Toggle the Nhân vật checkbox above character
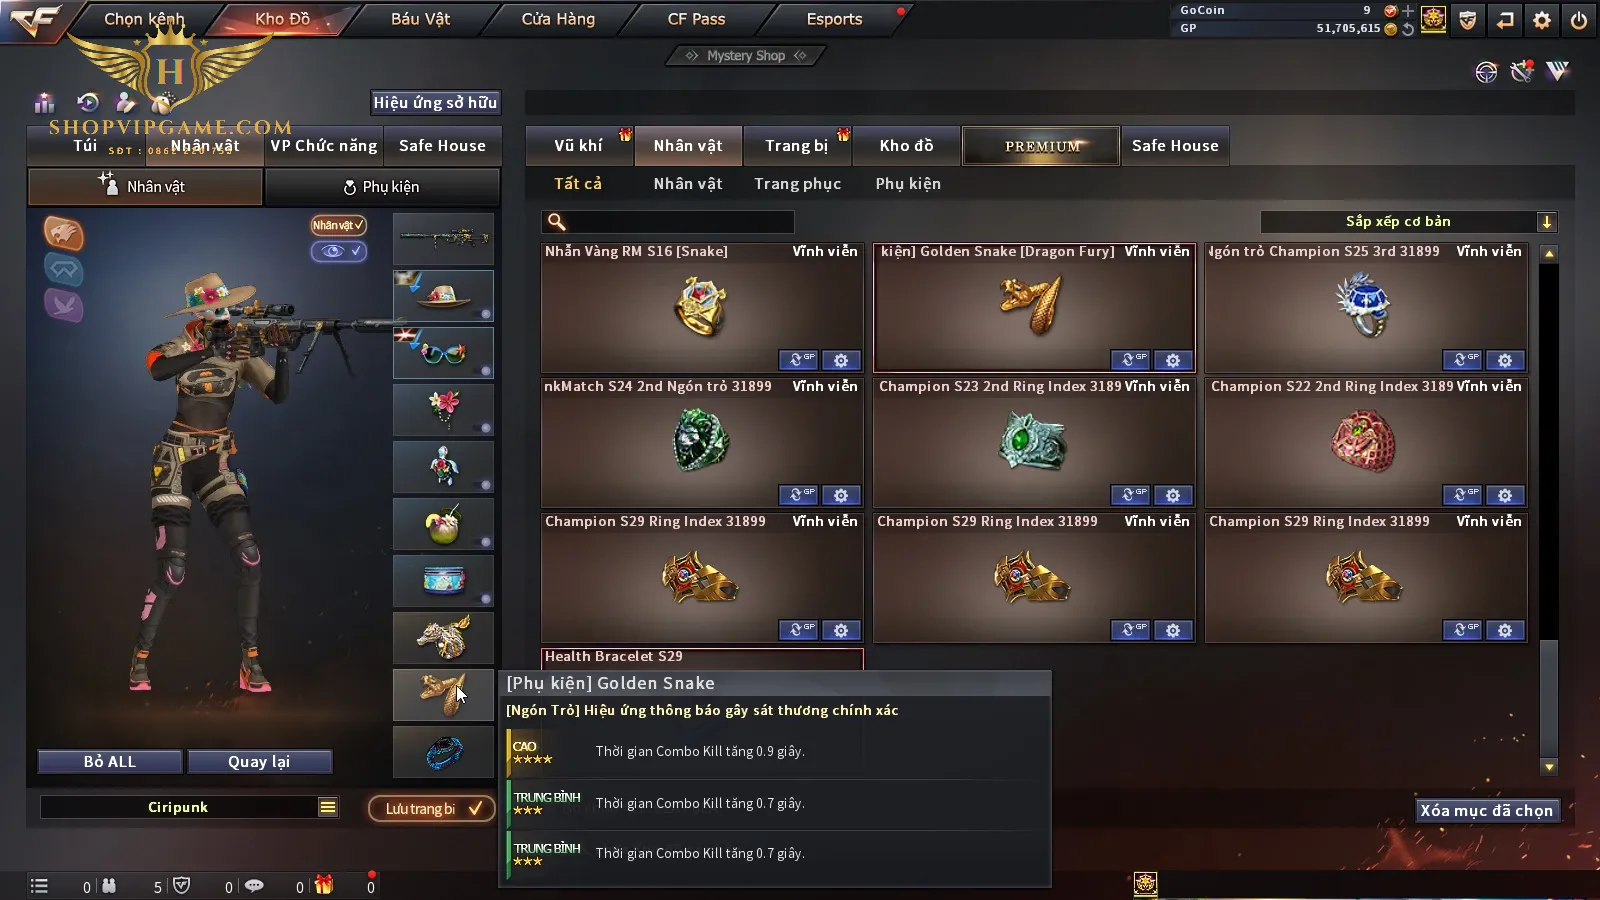 click(338, 225)
